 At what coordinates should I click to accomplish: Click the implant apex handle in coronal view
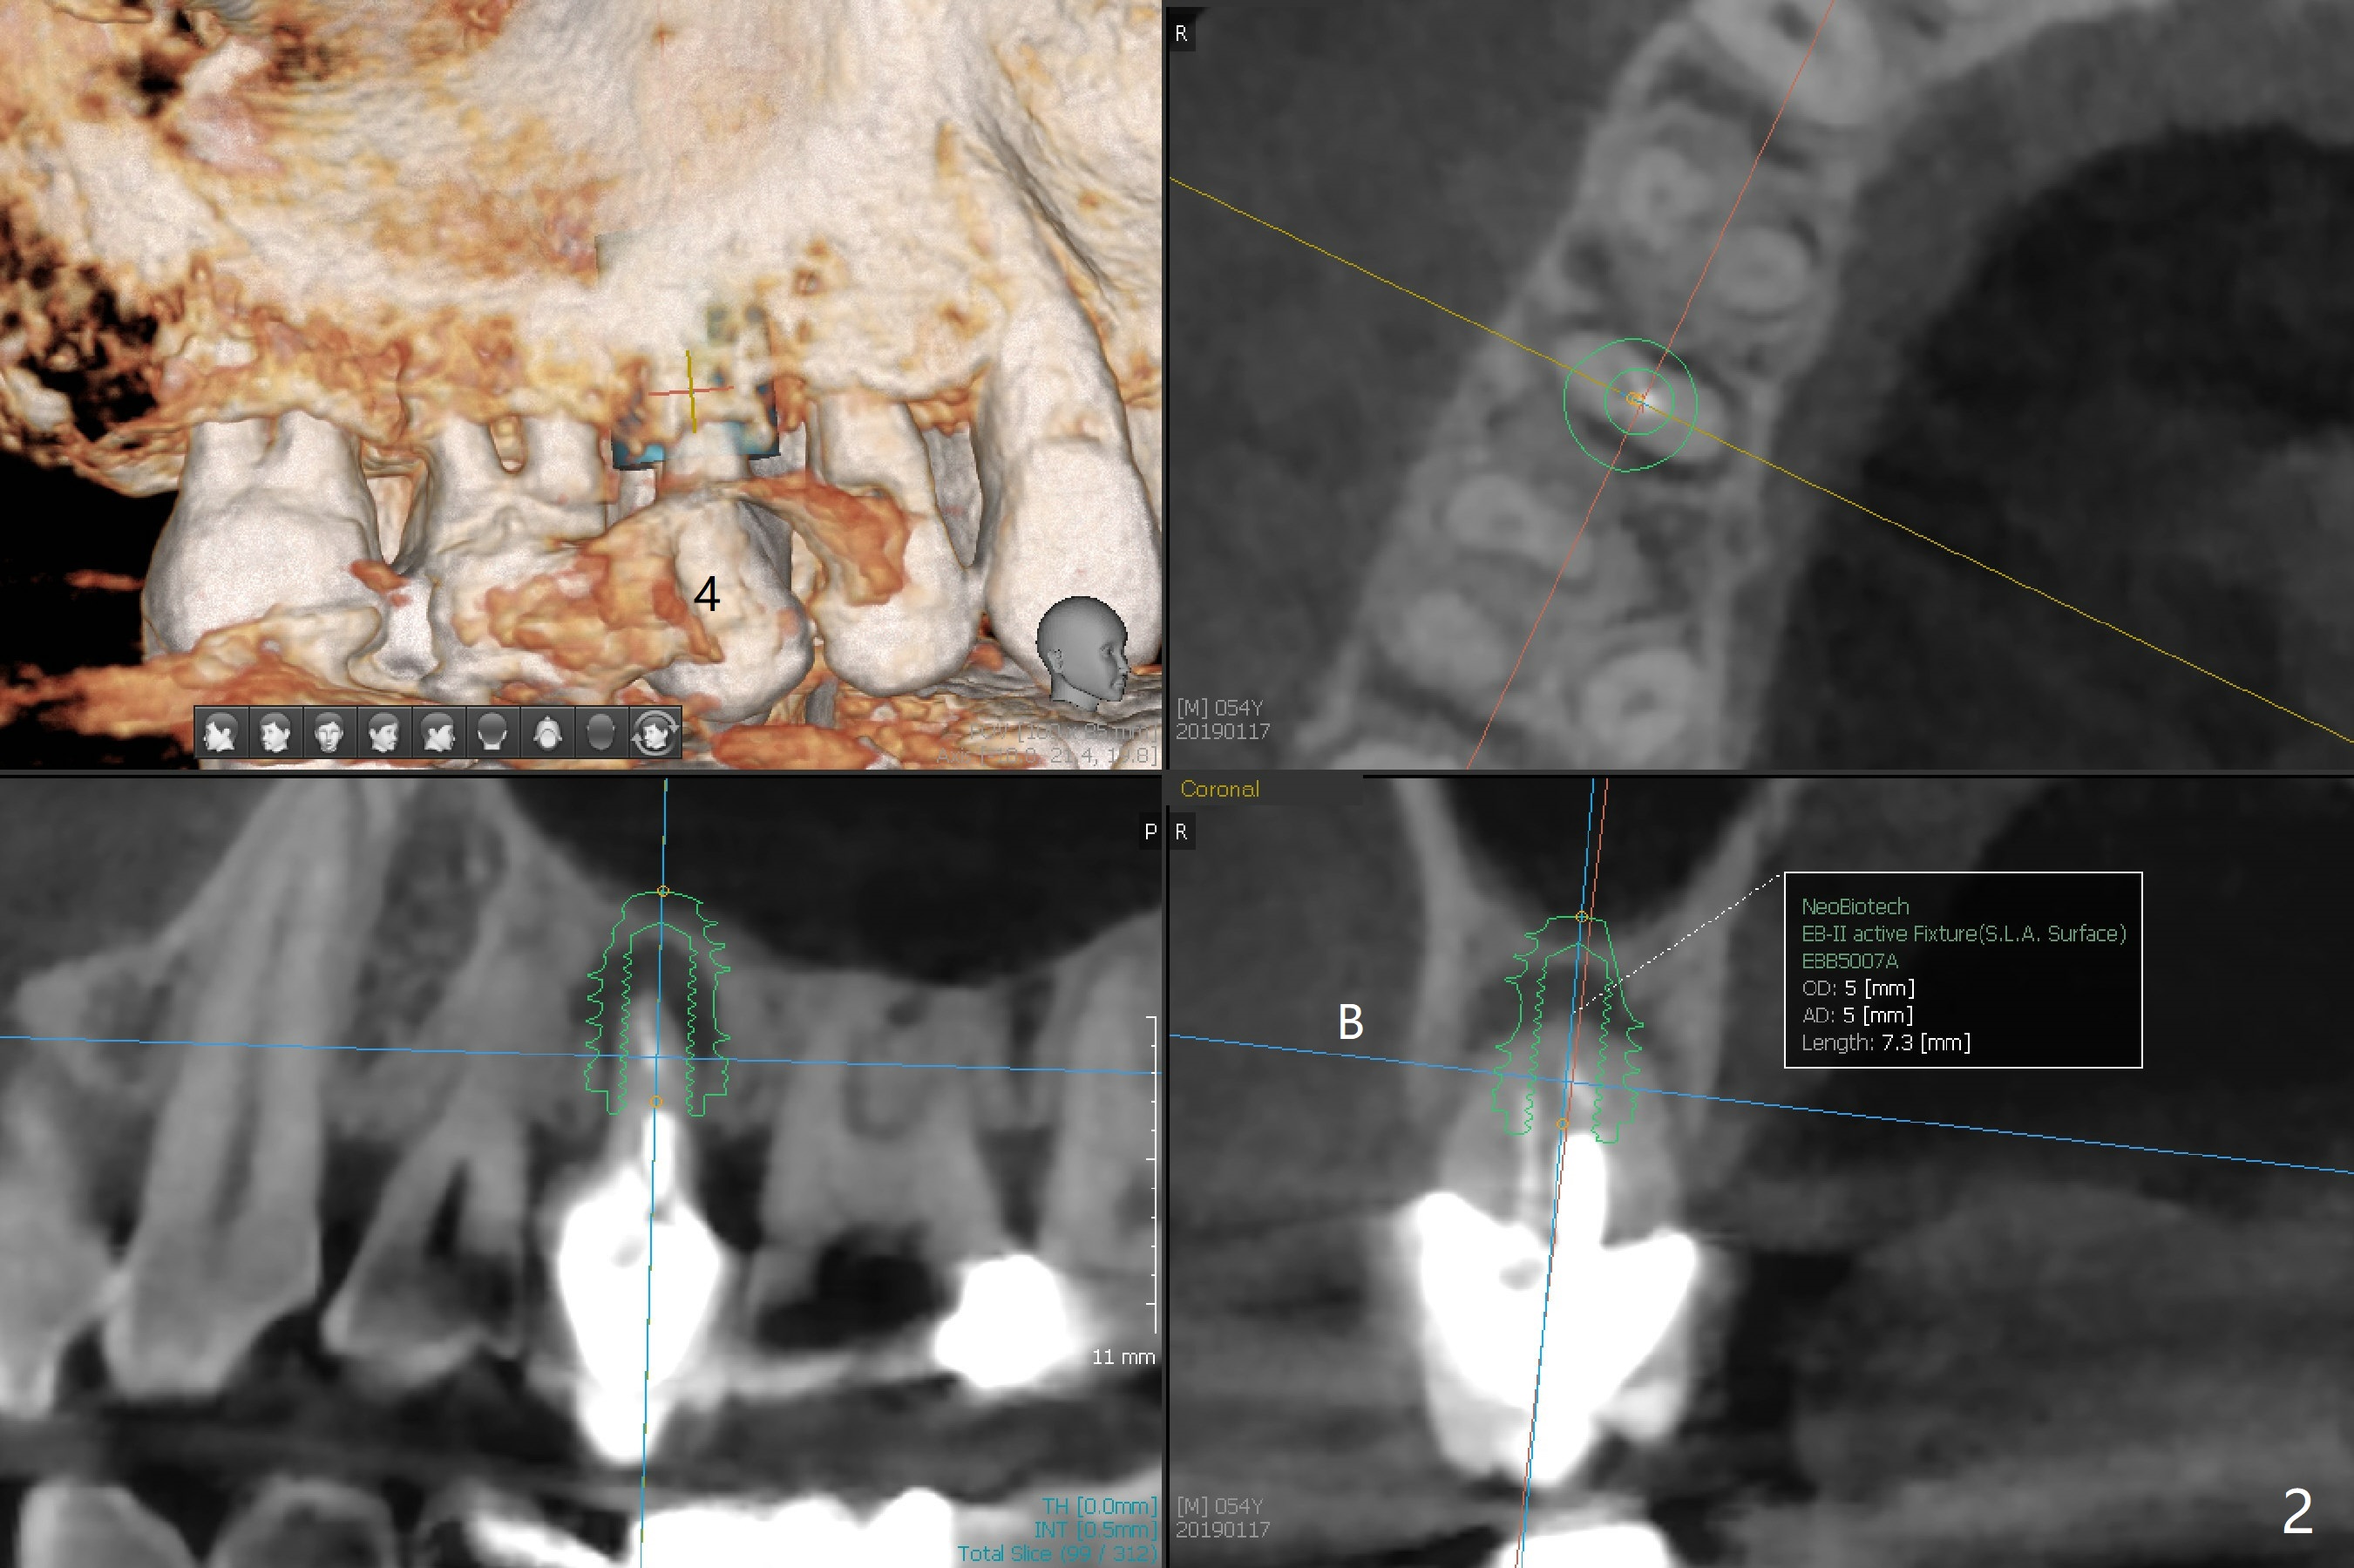click(1581, 916)
